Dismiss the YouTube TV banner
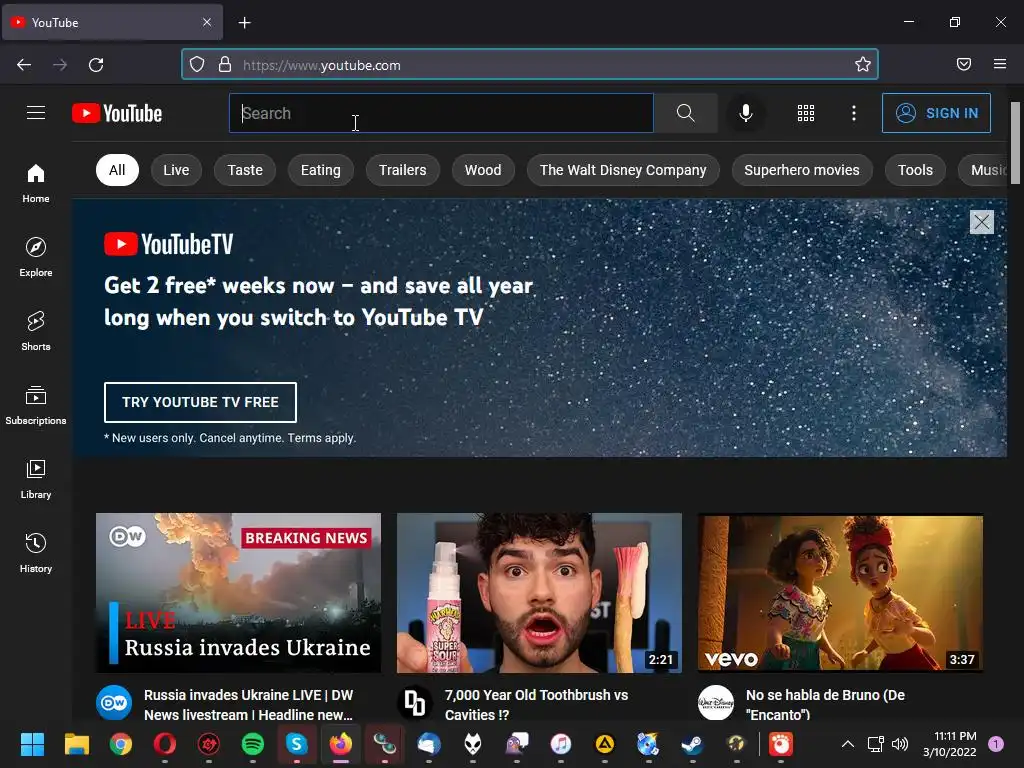 coord(982,222)
